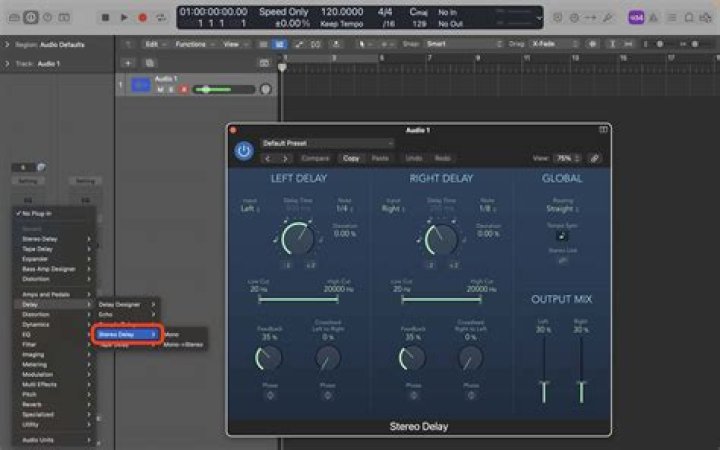Show Global Tracks icon
The image size is (720, 450).
[264, 63]
